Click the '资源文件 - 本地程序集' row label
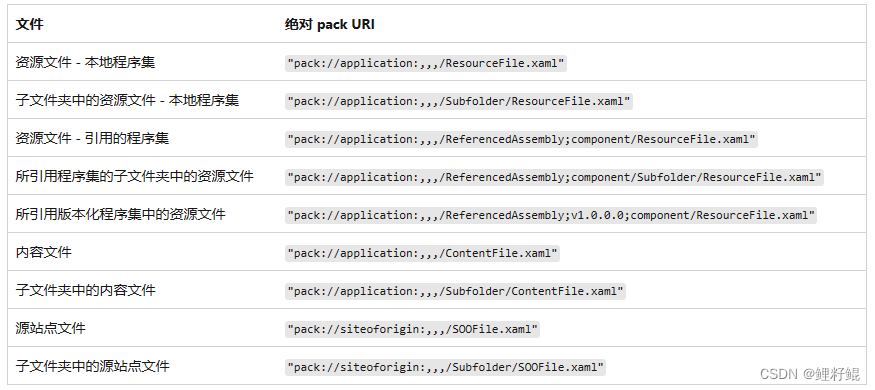Screen dimensions: 875x390 (x=85, y=62)
